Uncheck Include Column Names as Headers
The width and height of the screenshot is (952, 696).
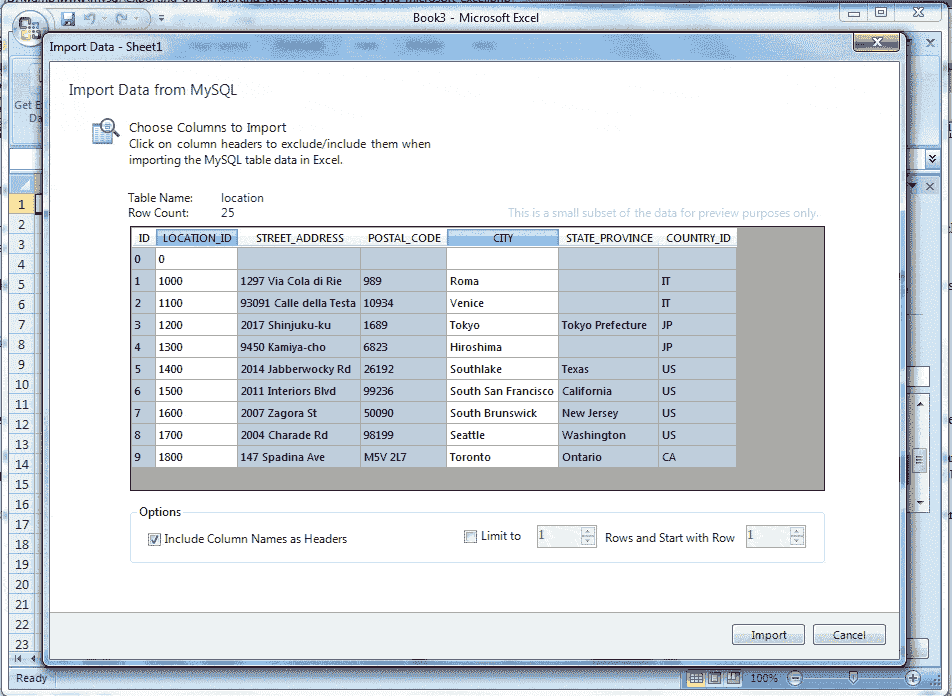pos(153,538)
